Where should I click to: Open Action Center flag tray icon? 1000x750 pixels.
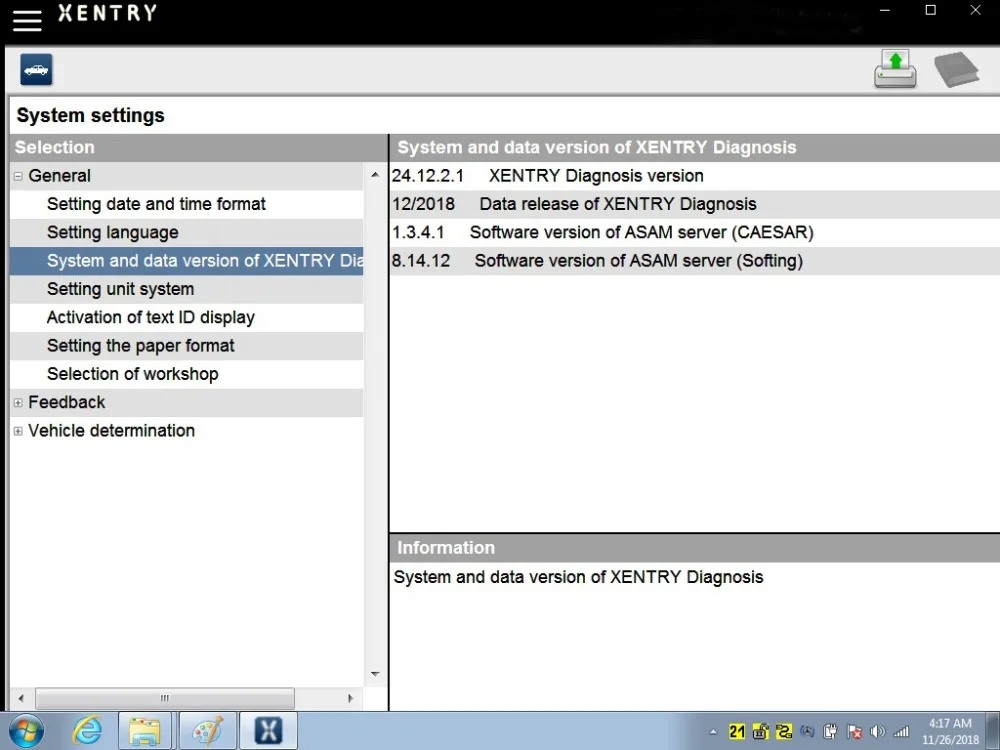click(x=854, y=732)
